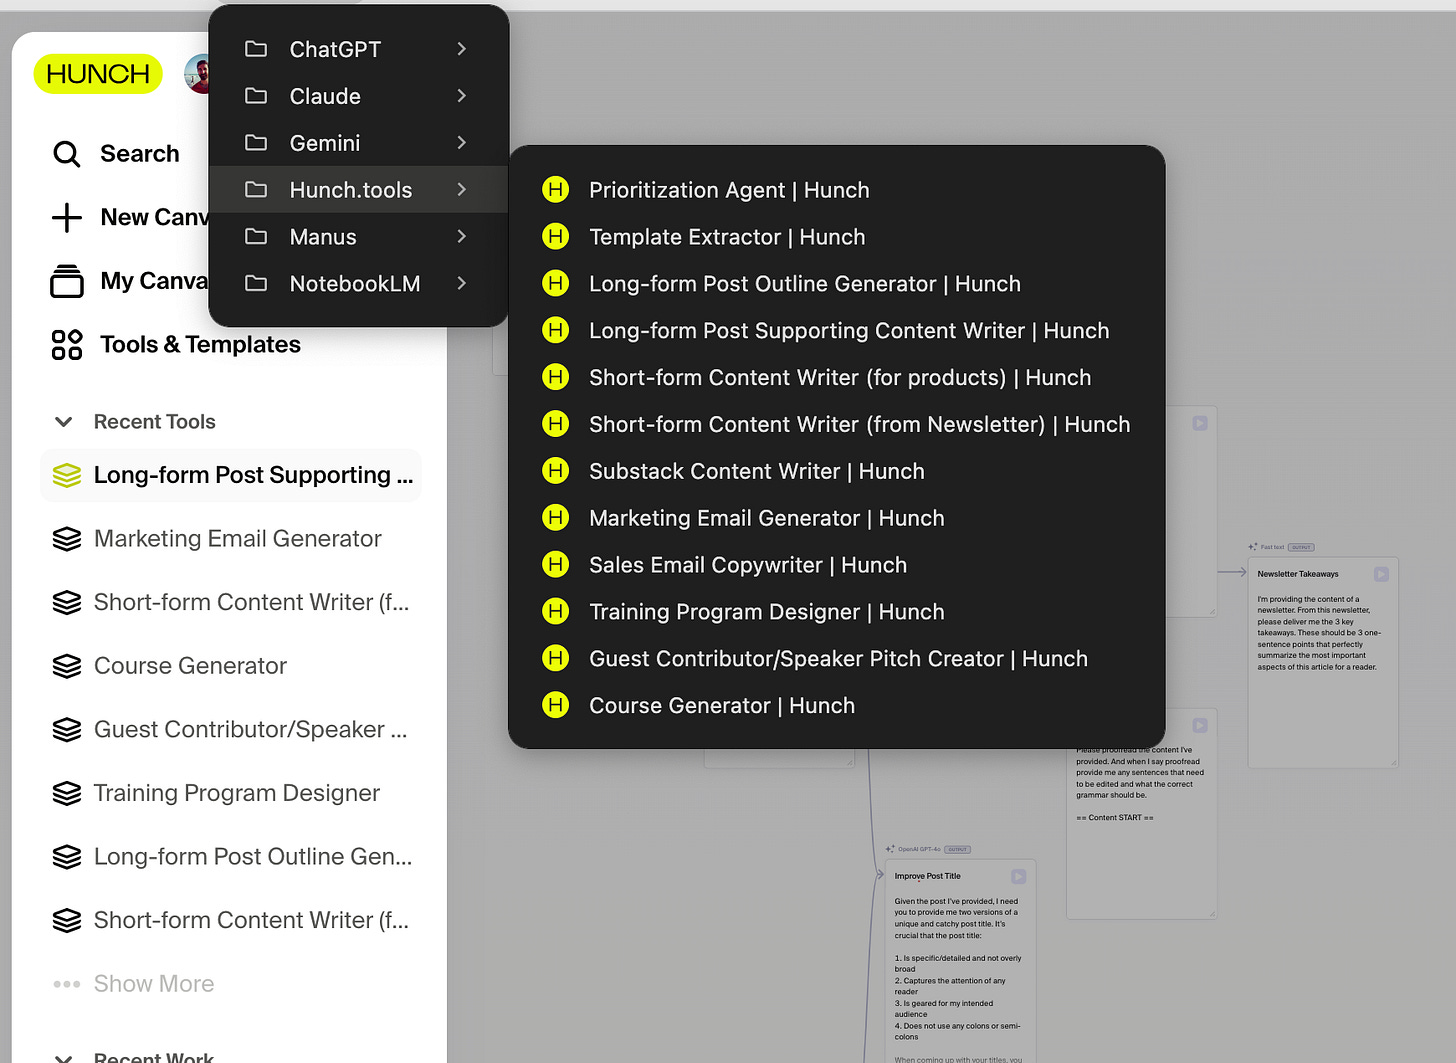Collapse the Recent Tools section chevron
The height and width of the screenshot is (1063, 1456).
63,422
